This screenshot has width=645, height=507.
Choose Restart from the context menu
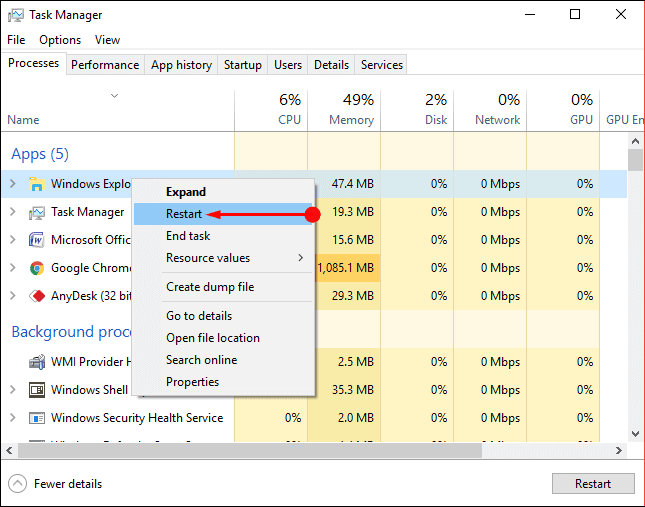tap(184, 214)
